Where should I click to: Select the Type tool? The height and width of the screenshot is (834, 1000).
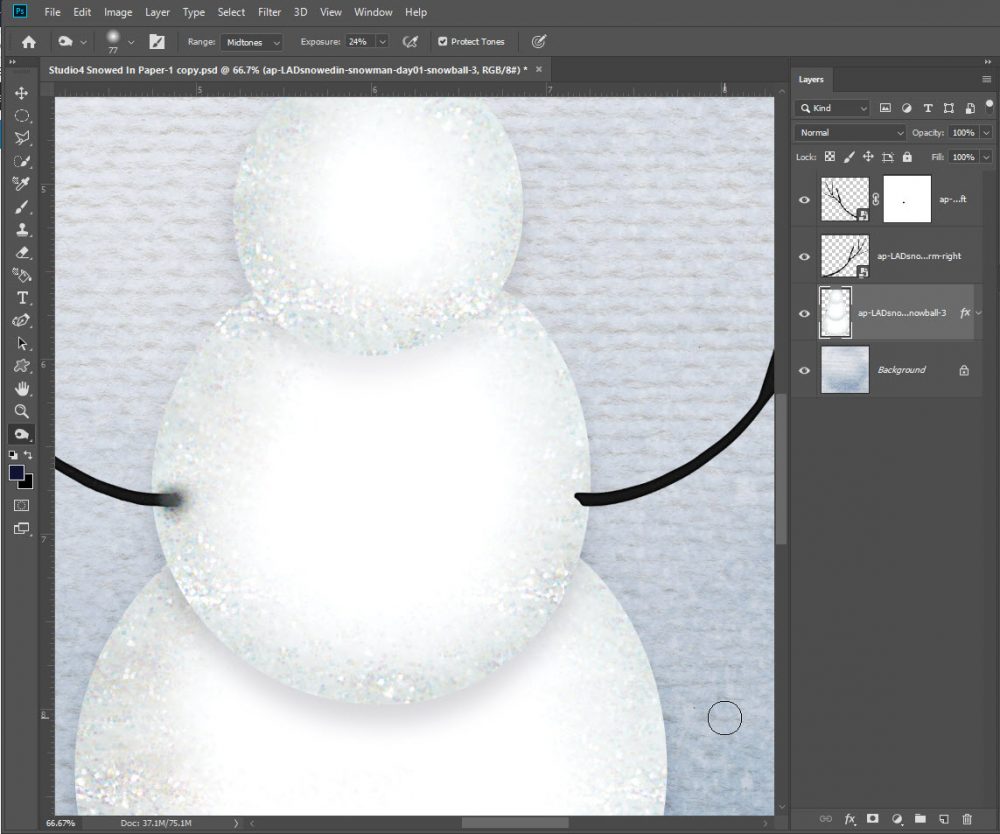coord(21,298)
